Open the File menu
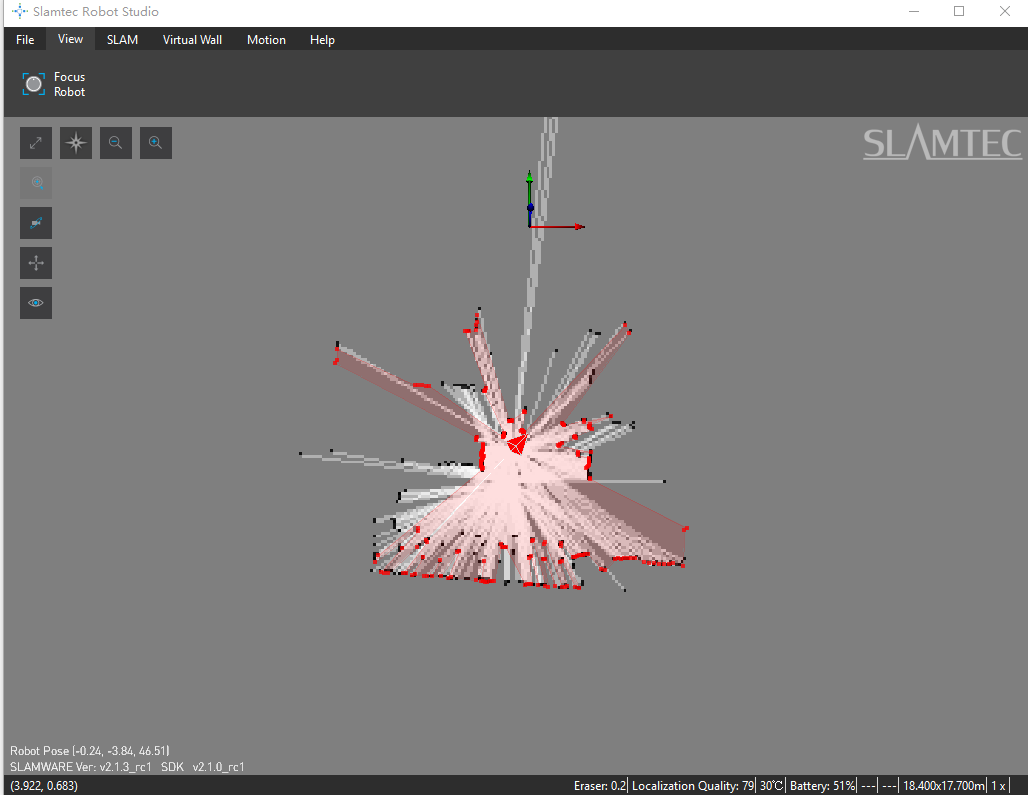This screenshot has height=795, width=1028. tap(25, 40)
